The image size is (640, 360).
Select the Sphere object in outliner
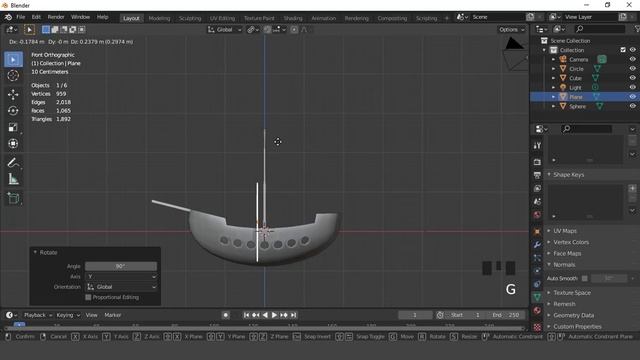(x=577, y=106)
